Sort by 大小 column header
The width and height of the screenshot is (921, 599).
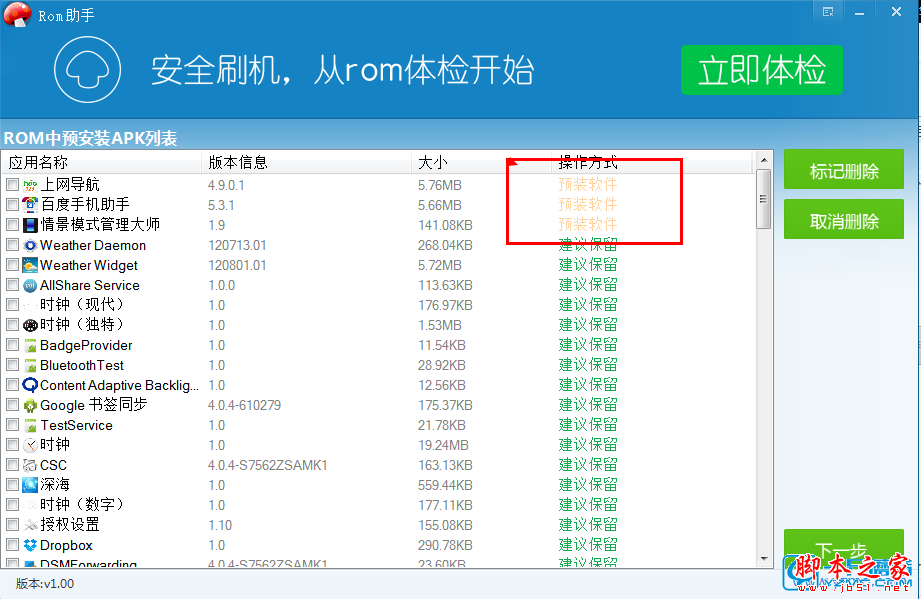(481, 162)
